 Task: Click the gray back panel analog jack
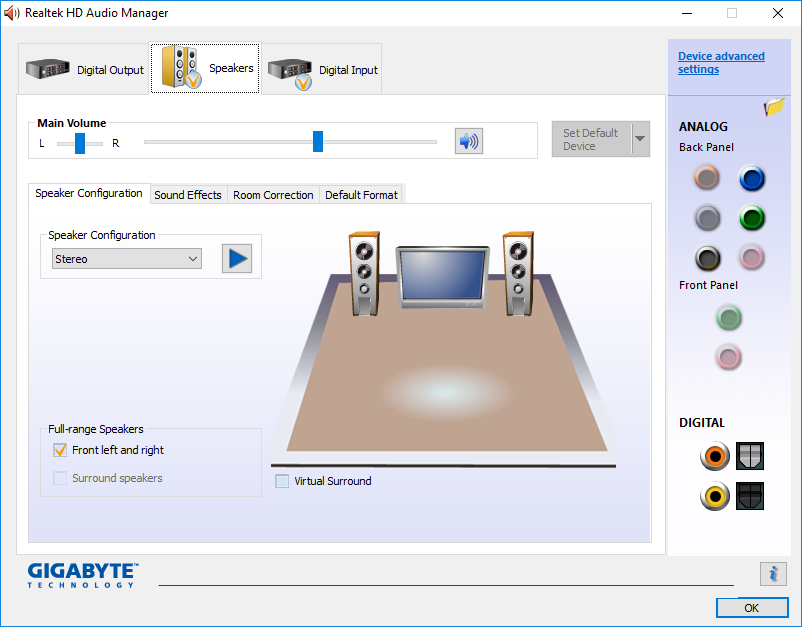[x=707, y=218]
